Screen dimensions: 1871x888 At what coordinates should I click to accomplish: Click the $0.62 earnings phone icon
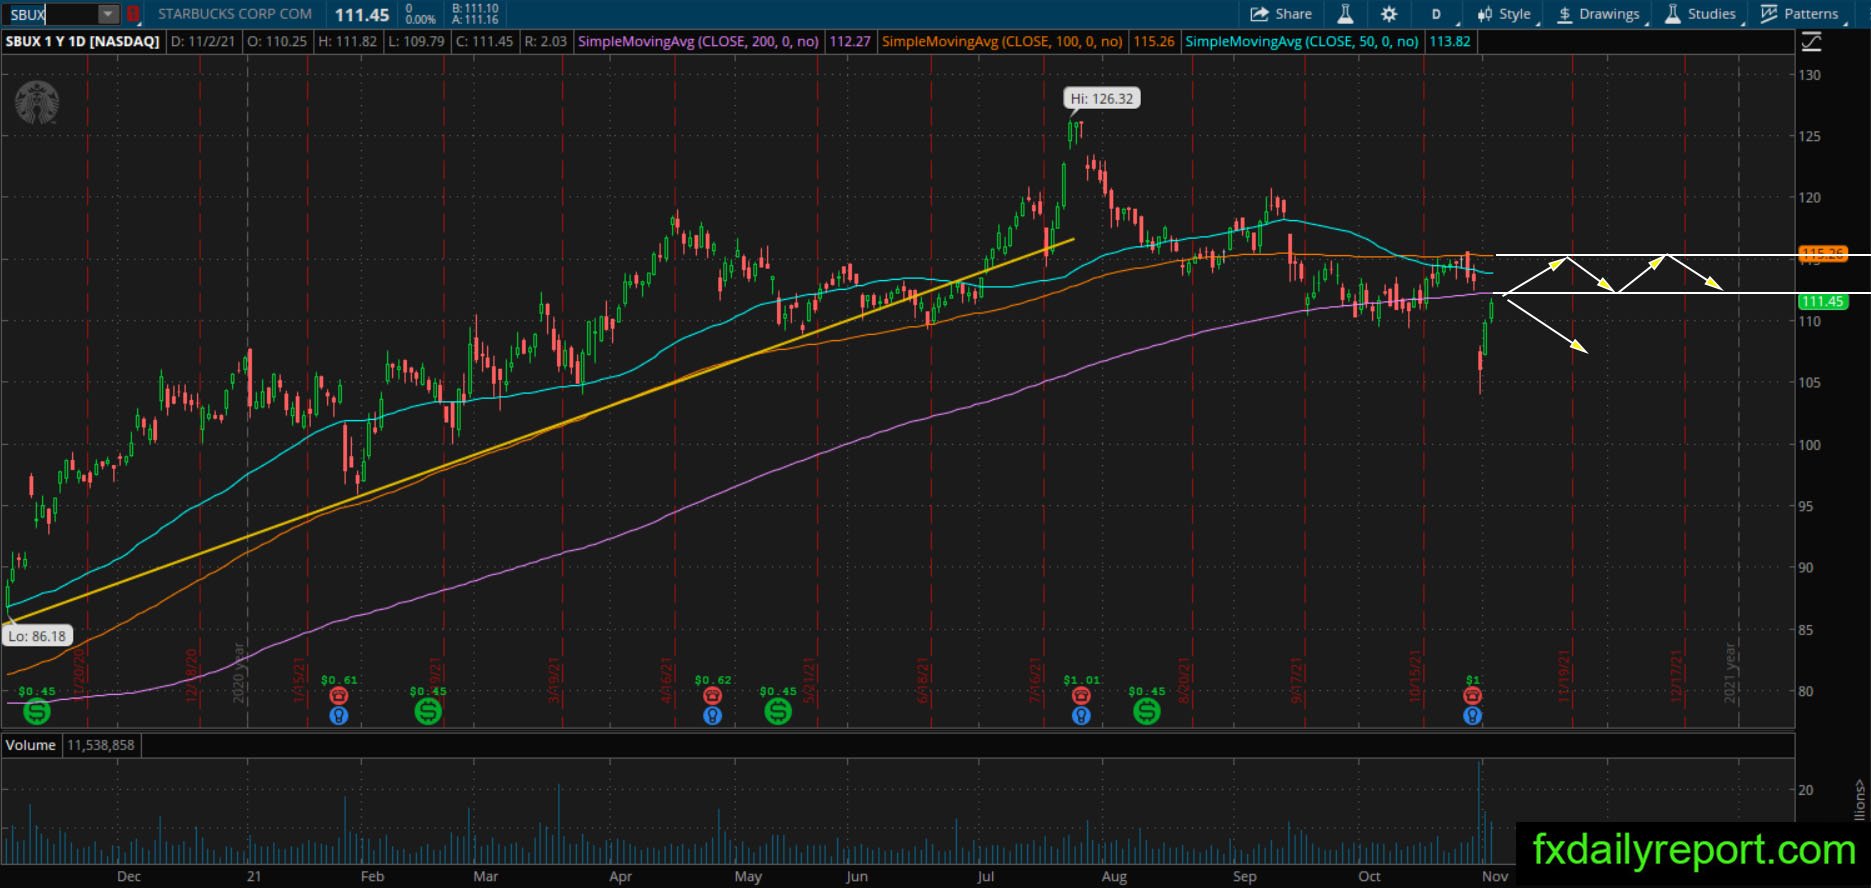coord(712,696)
